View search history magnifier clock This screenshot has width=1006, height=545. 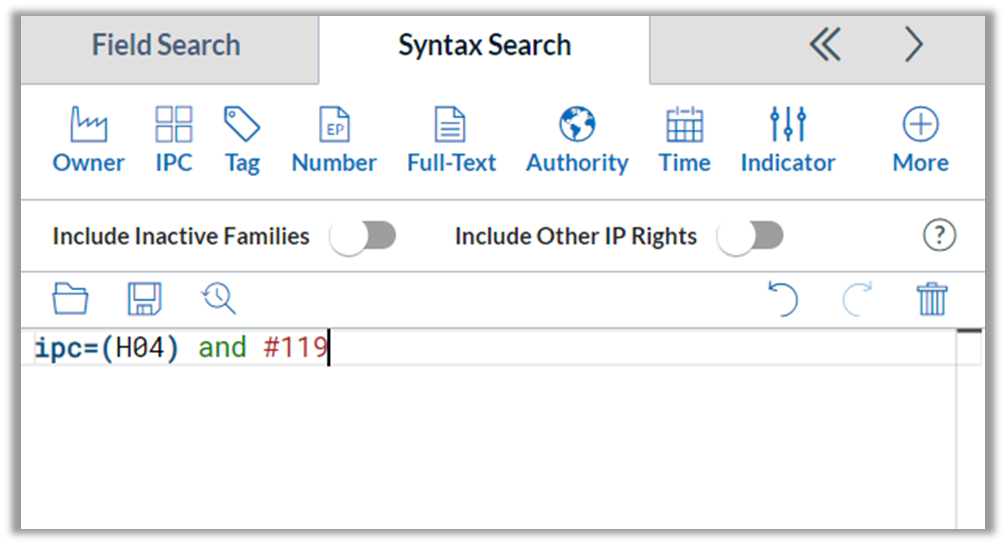[x=219, y=298]
